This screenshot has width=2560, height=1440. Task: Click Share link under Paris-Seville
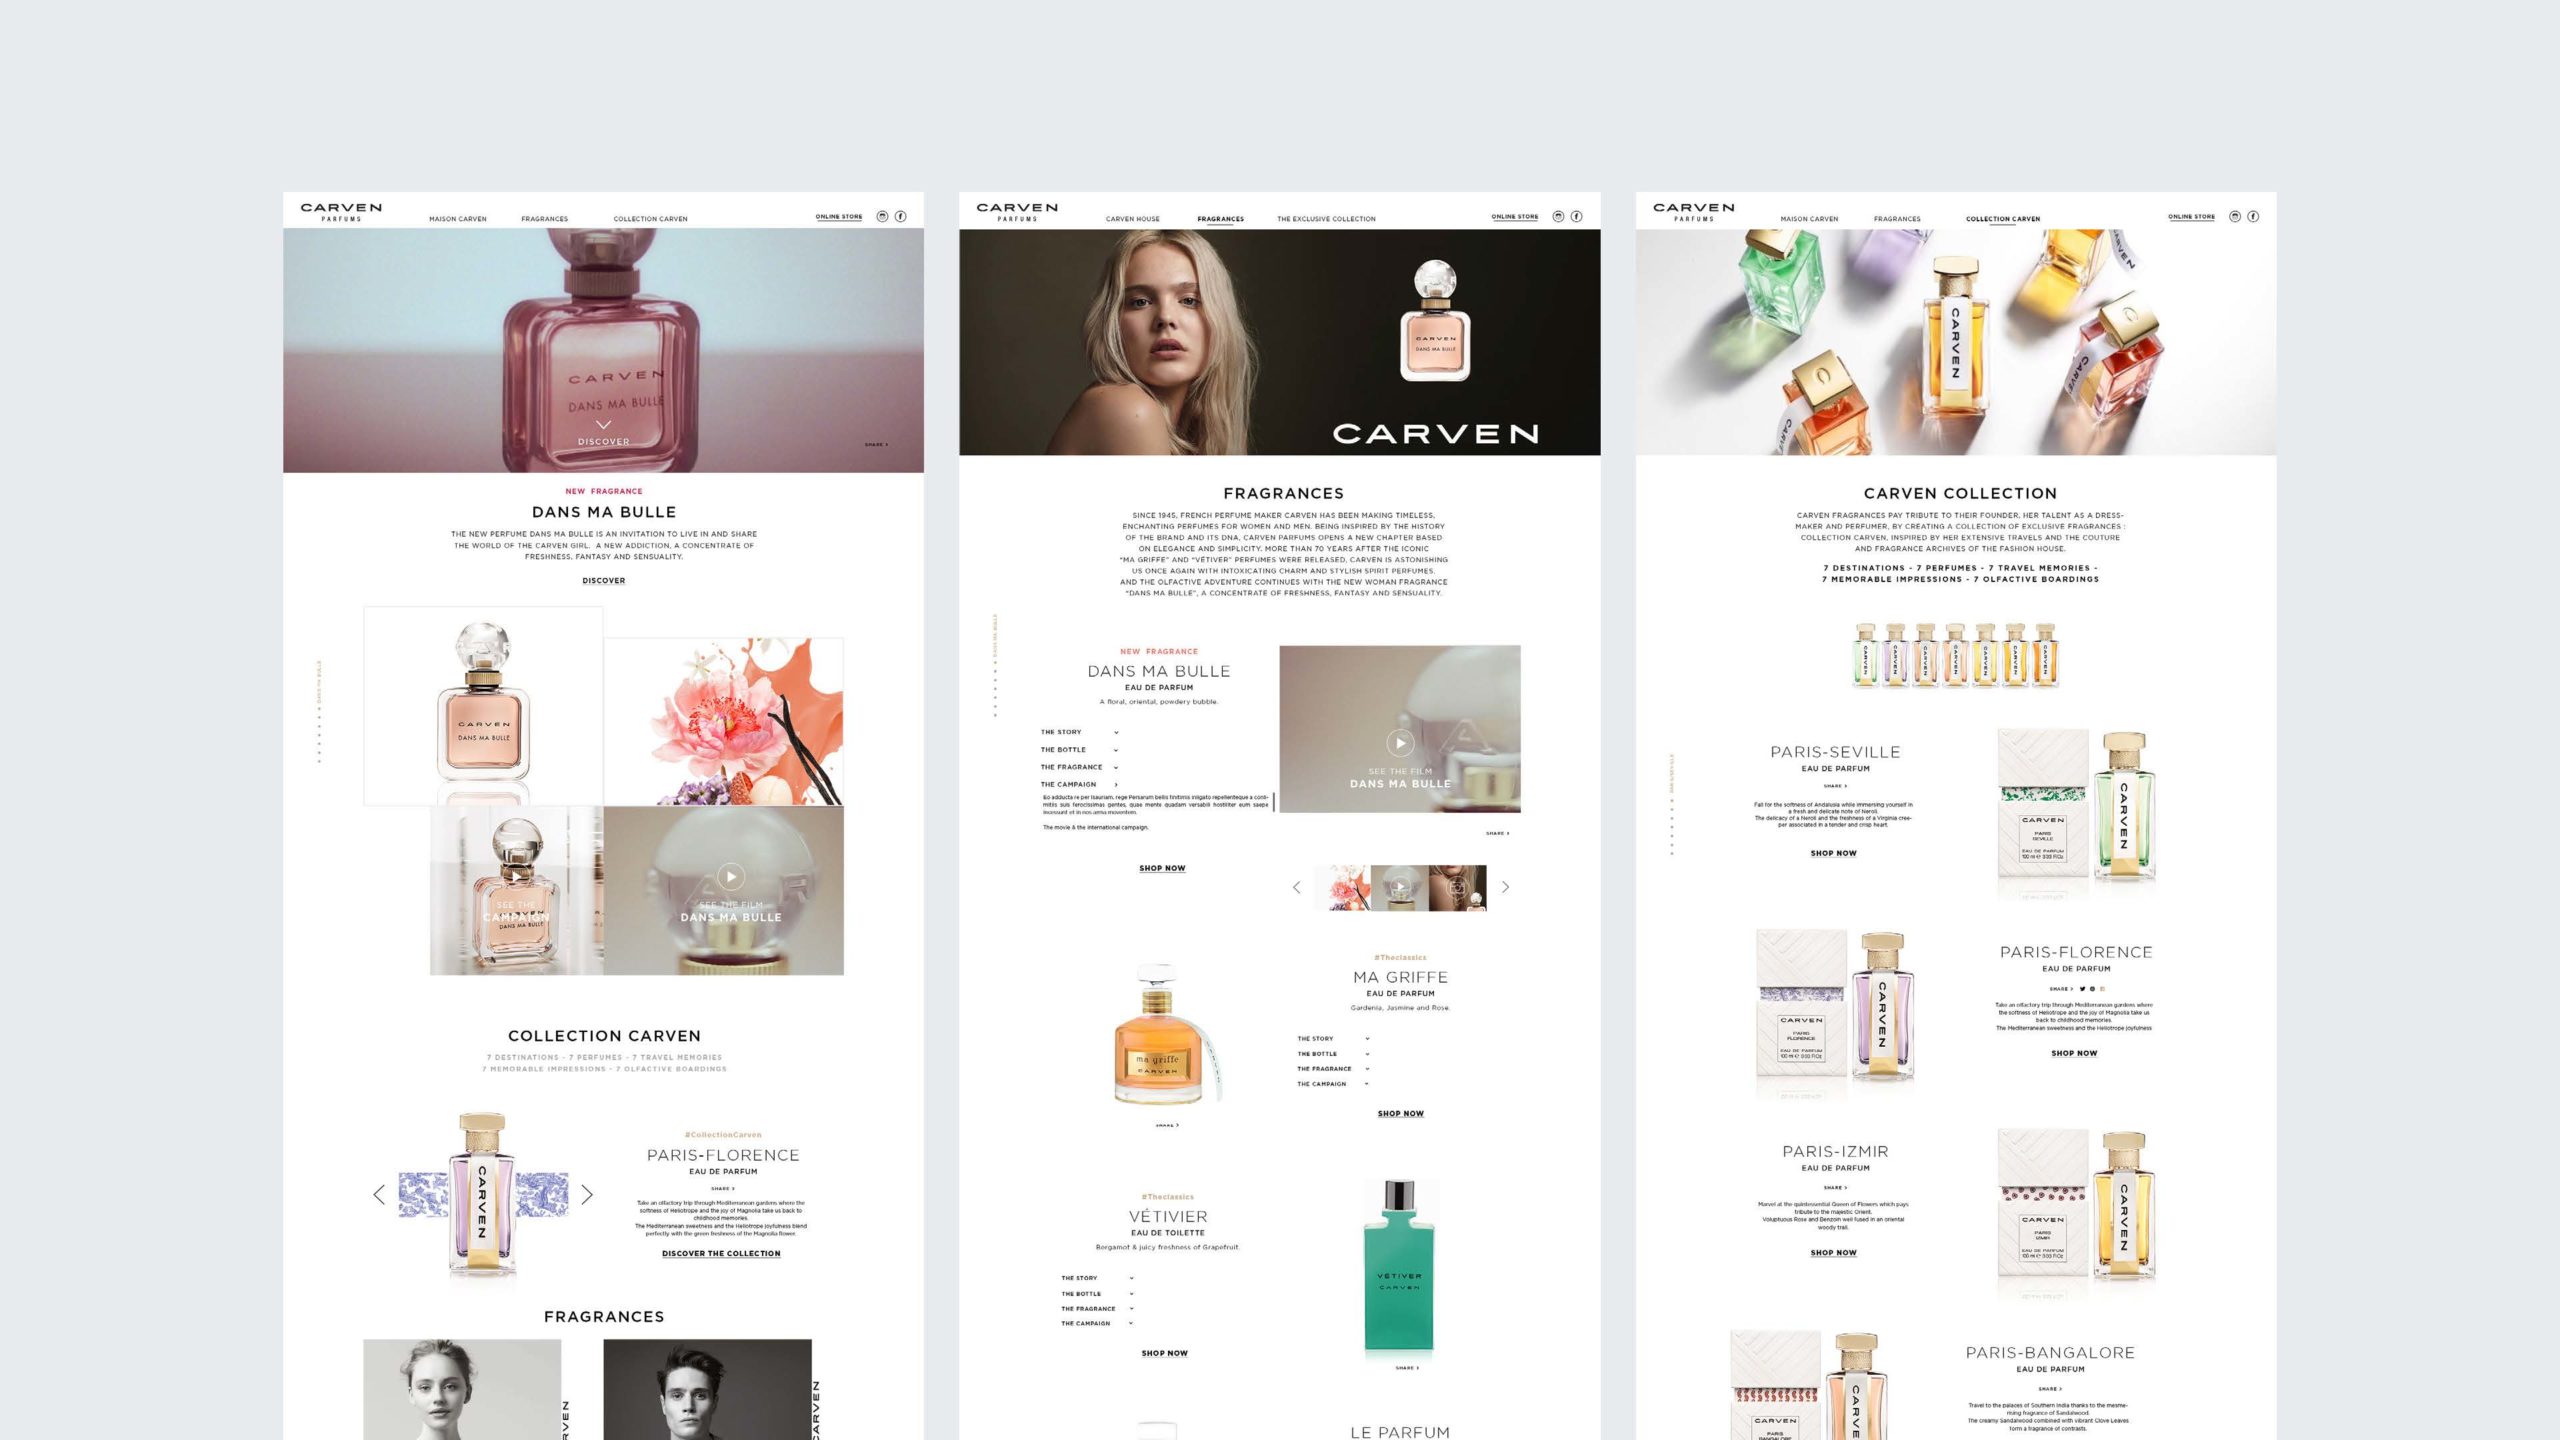(x=1833, y=786)
